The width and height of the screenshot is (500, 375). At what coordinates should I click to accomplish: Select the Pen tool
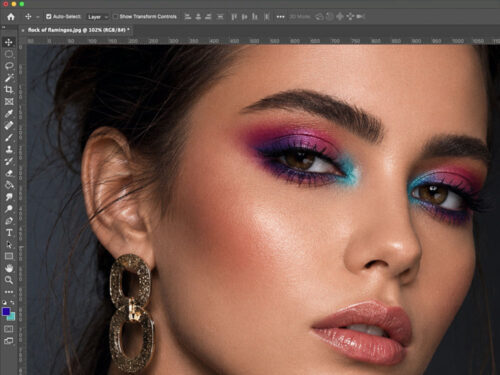tap(9, 221)
